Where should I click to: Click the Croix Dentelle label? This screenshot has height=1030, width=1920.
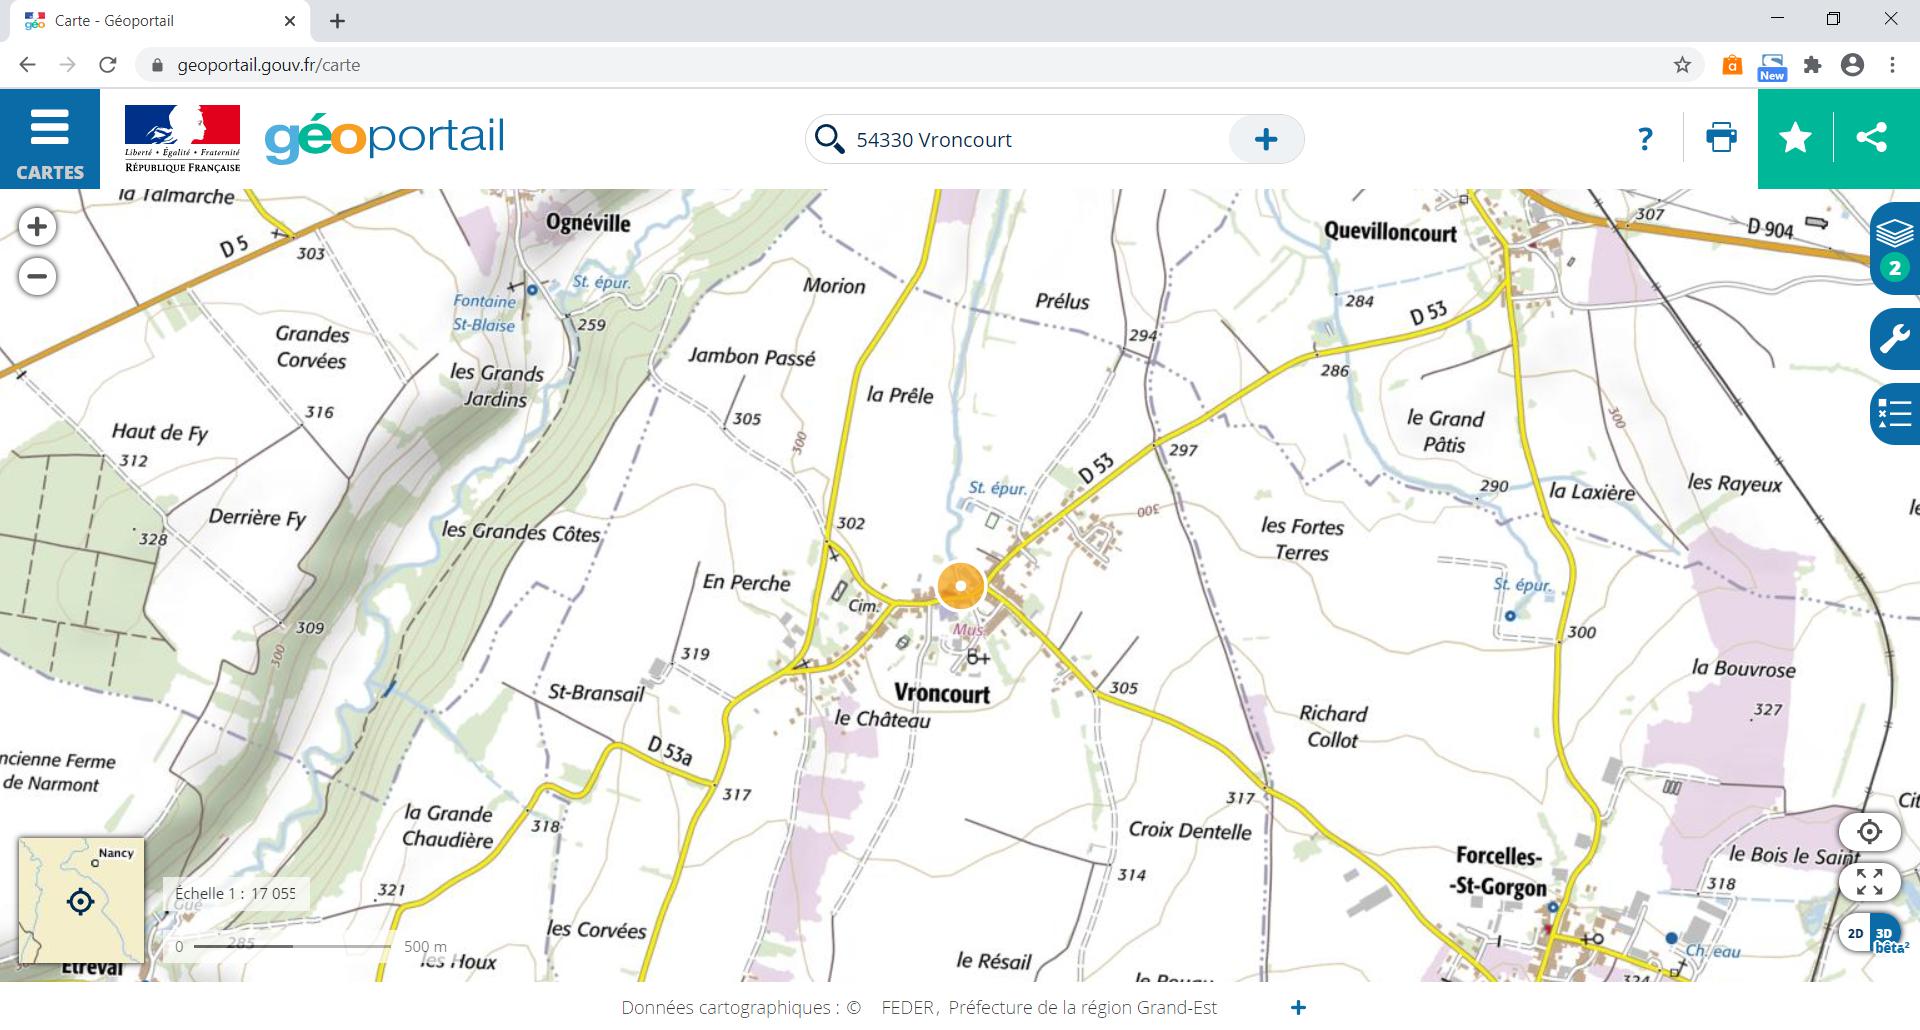click(1190, 830)
